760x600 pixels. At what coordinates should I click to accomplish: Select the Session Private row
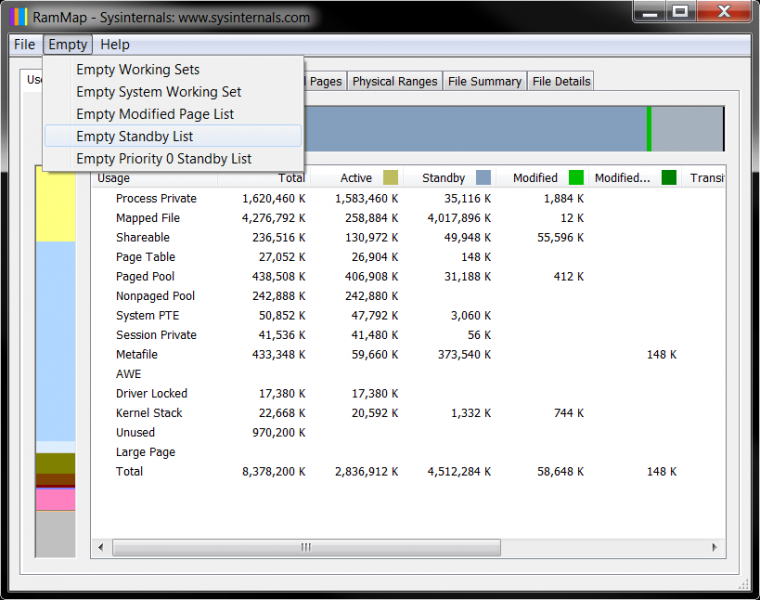(x=408, y=335)
